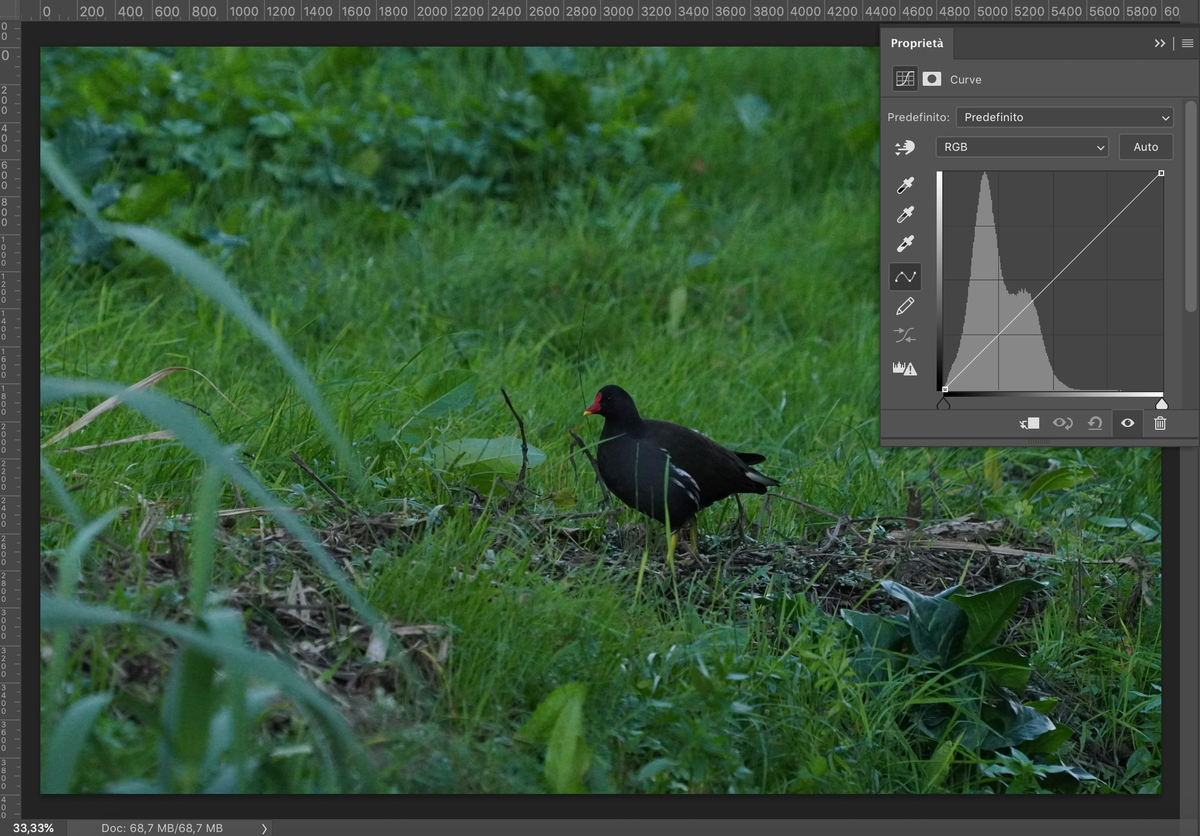Open the RGB channel dropdown
This screenshot has width=1200, height=836.
(x=1022, y=147)
